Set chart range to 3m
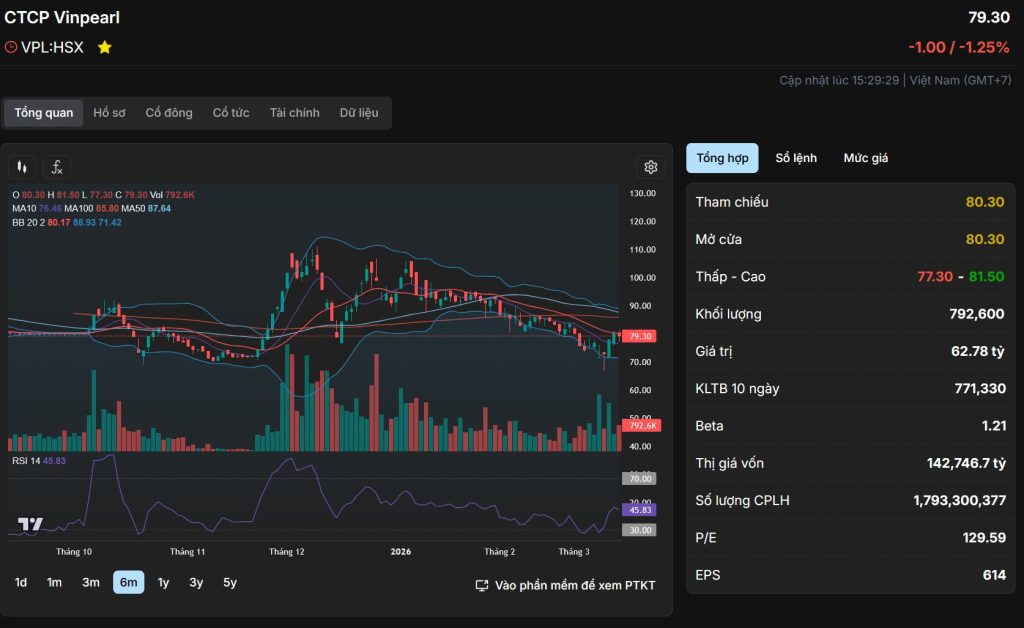The image size is (1024, 628). pos(91,583)
